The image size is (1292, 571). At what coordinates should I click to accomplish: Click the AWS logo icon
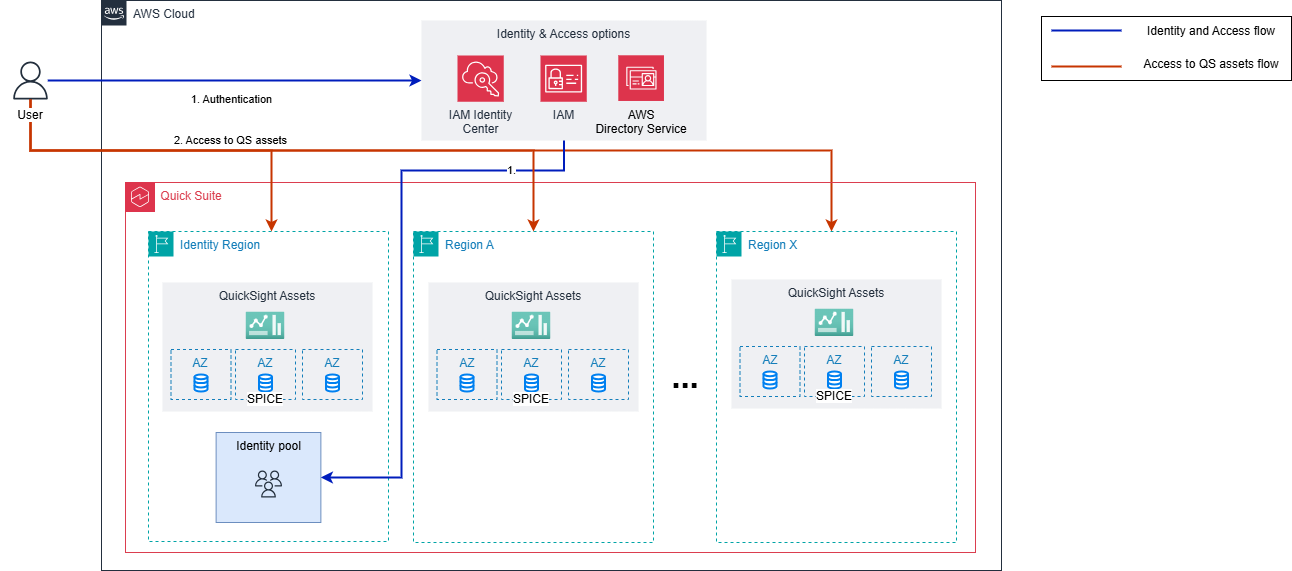114,13
